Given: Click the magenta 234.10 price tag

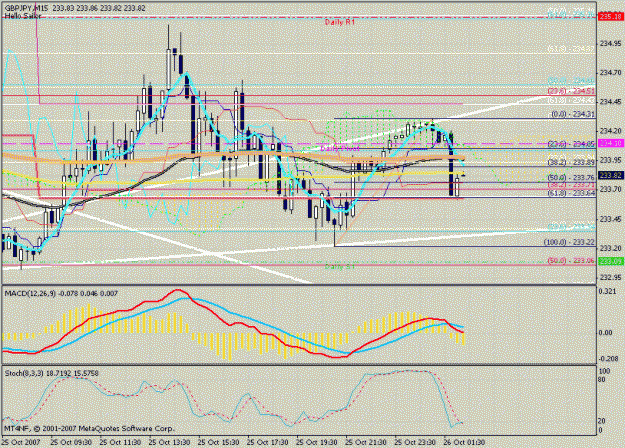Looking at the screenshot, I should [611, 143].
